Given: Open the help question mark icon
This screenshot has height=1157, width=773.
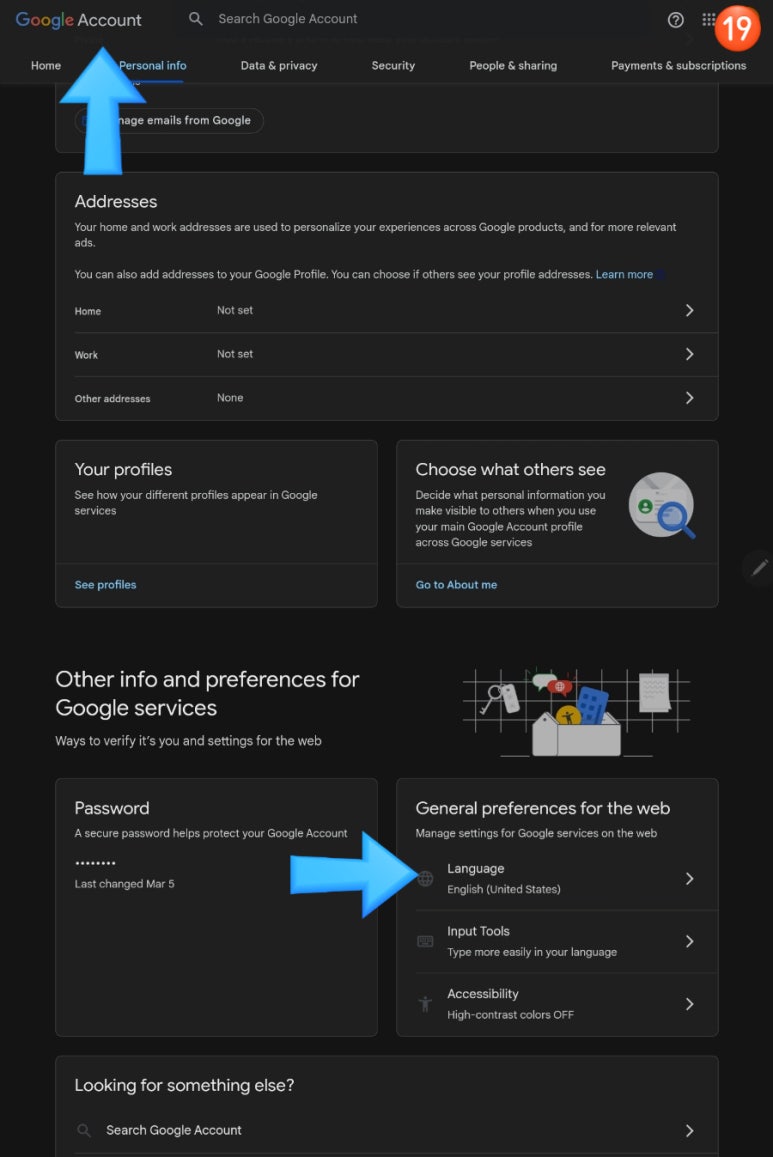Looking at the screenshot, I should click(x=675, y=20).
